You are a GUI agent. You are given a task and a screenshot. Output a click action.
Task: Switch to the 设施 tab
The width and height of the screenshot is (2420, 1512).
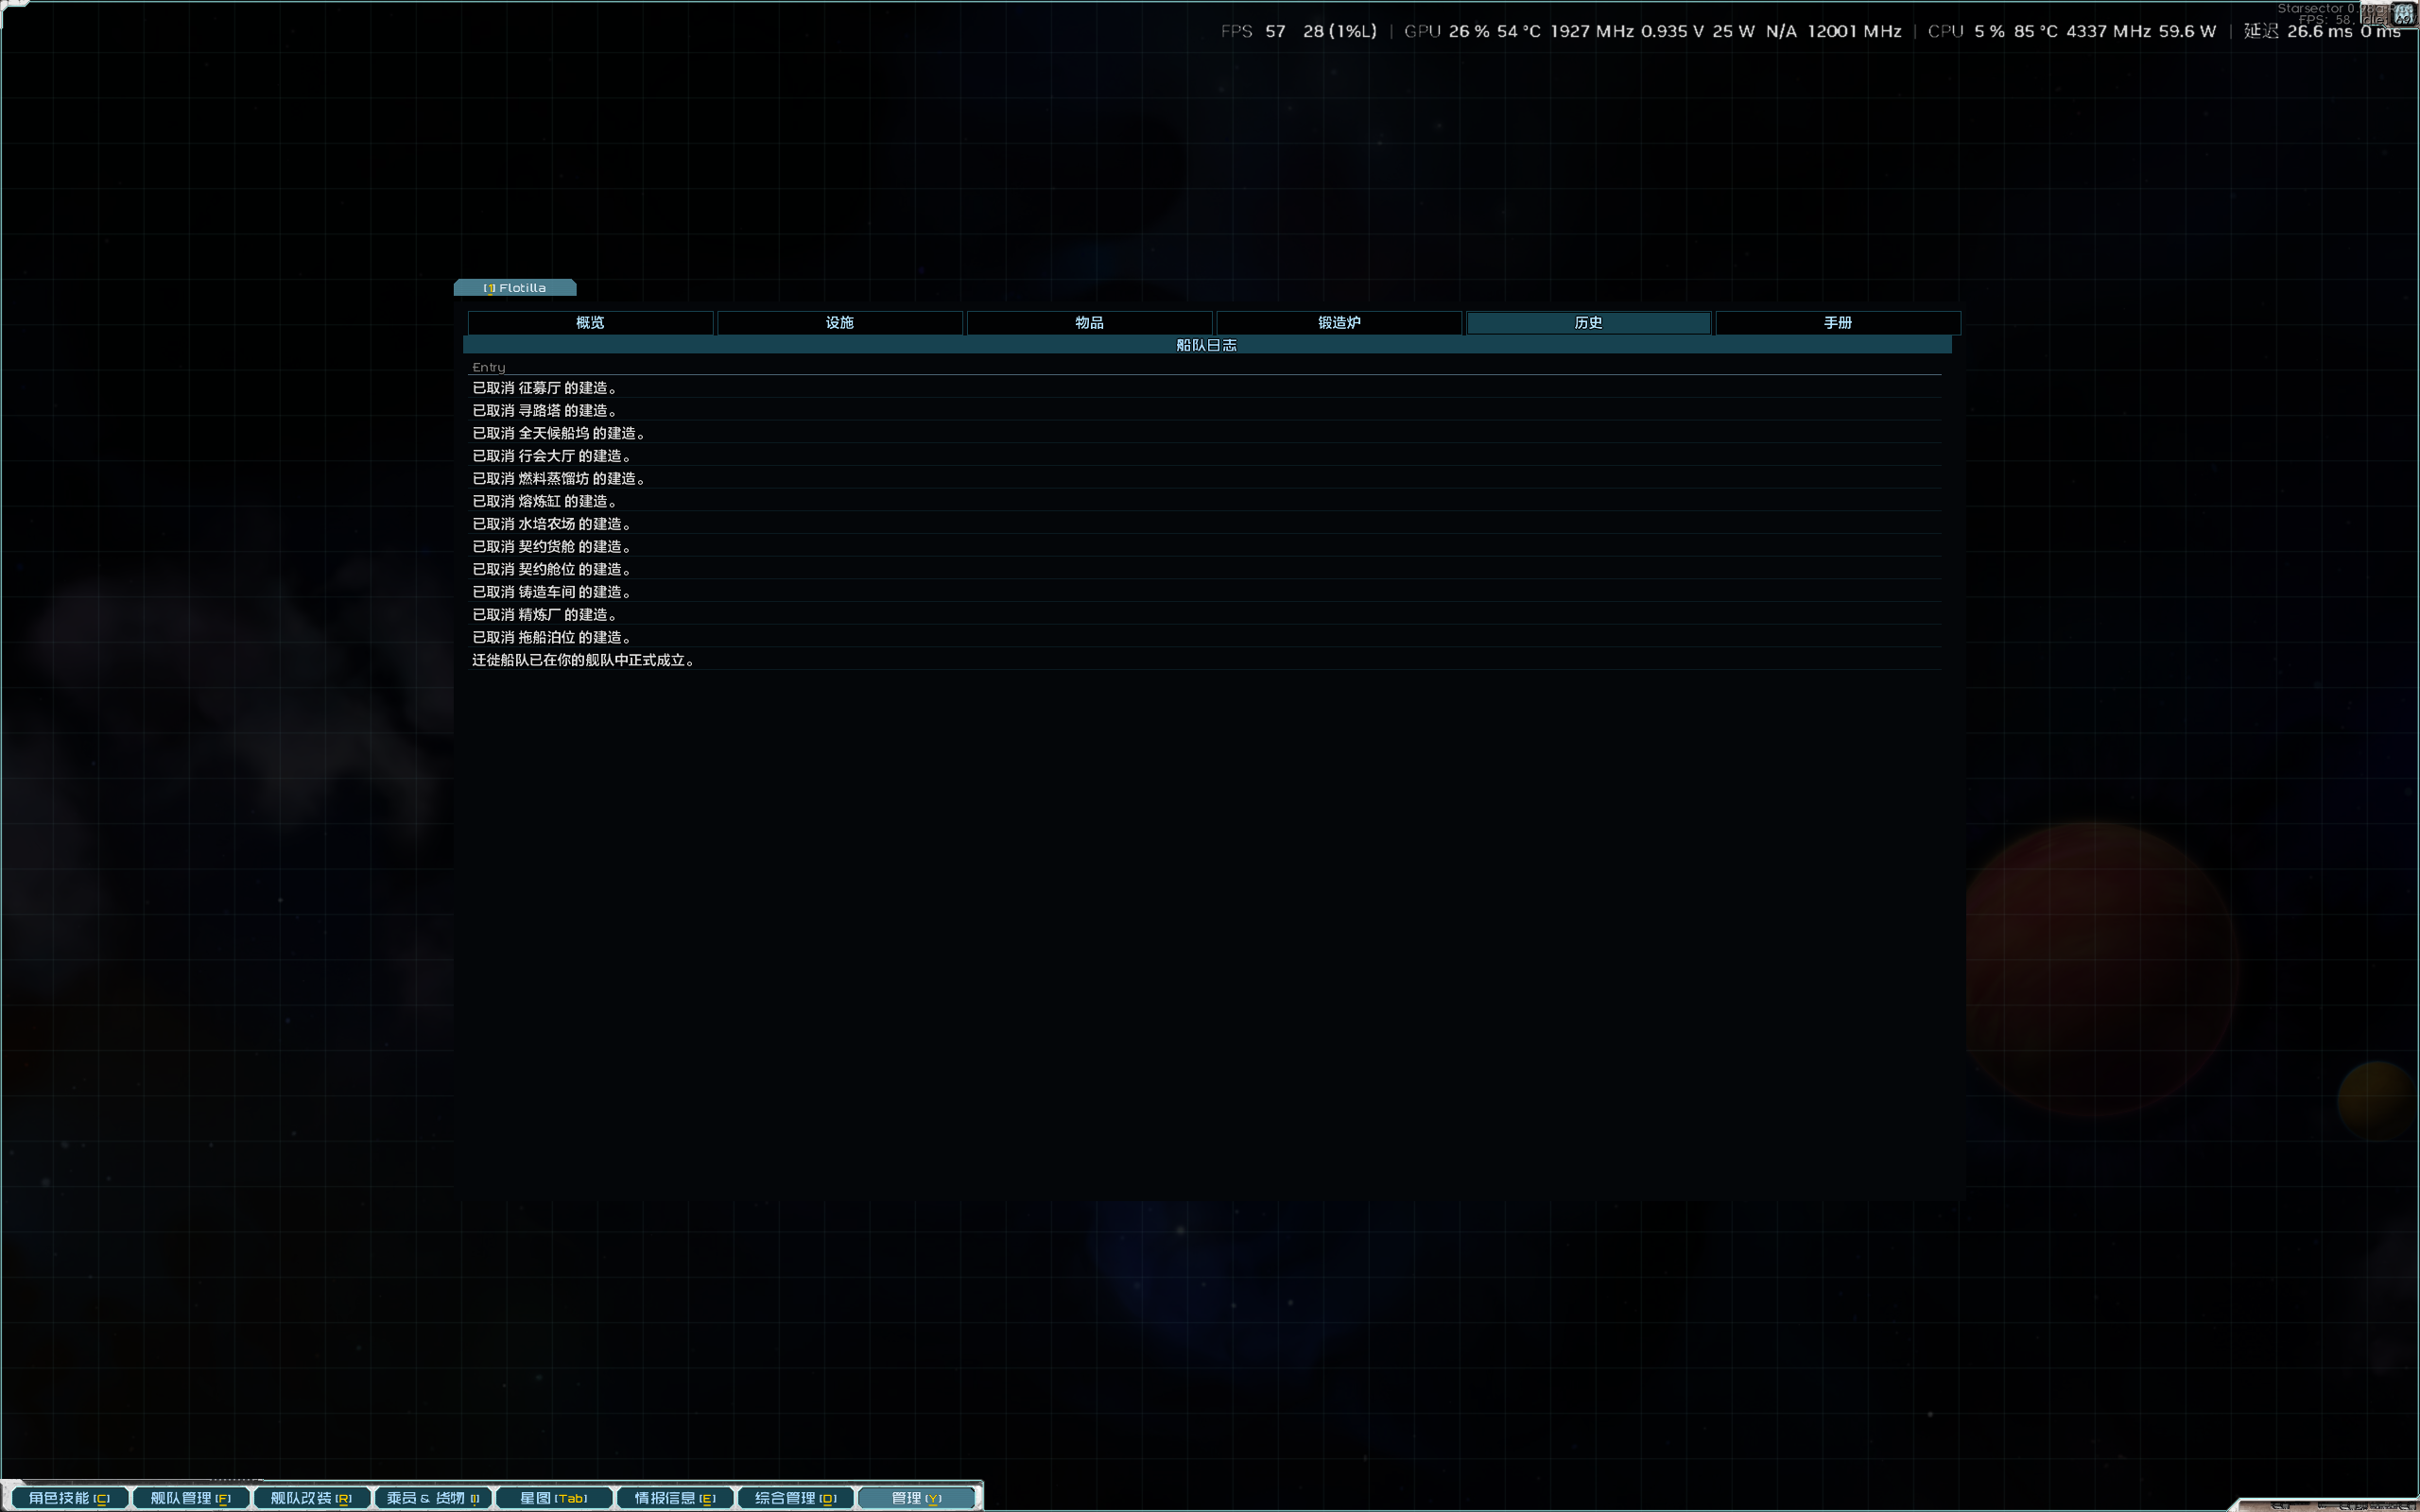(840, 322)
